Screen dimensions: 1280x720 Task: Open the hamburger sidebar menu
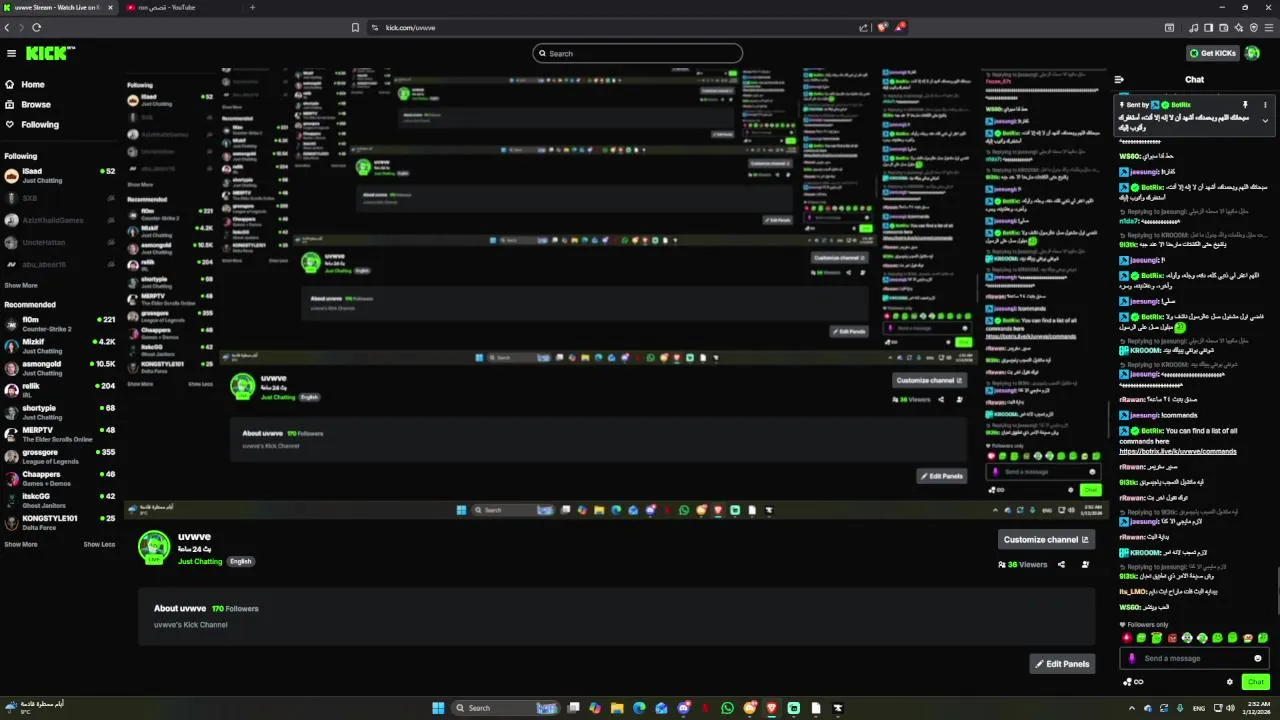tap(11, 53)
